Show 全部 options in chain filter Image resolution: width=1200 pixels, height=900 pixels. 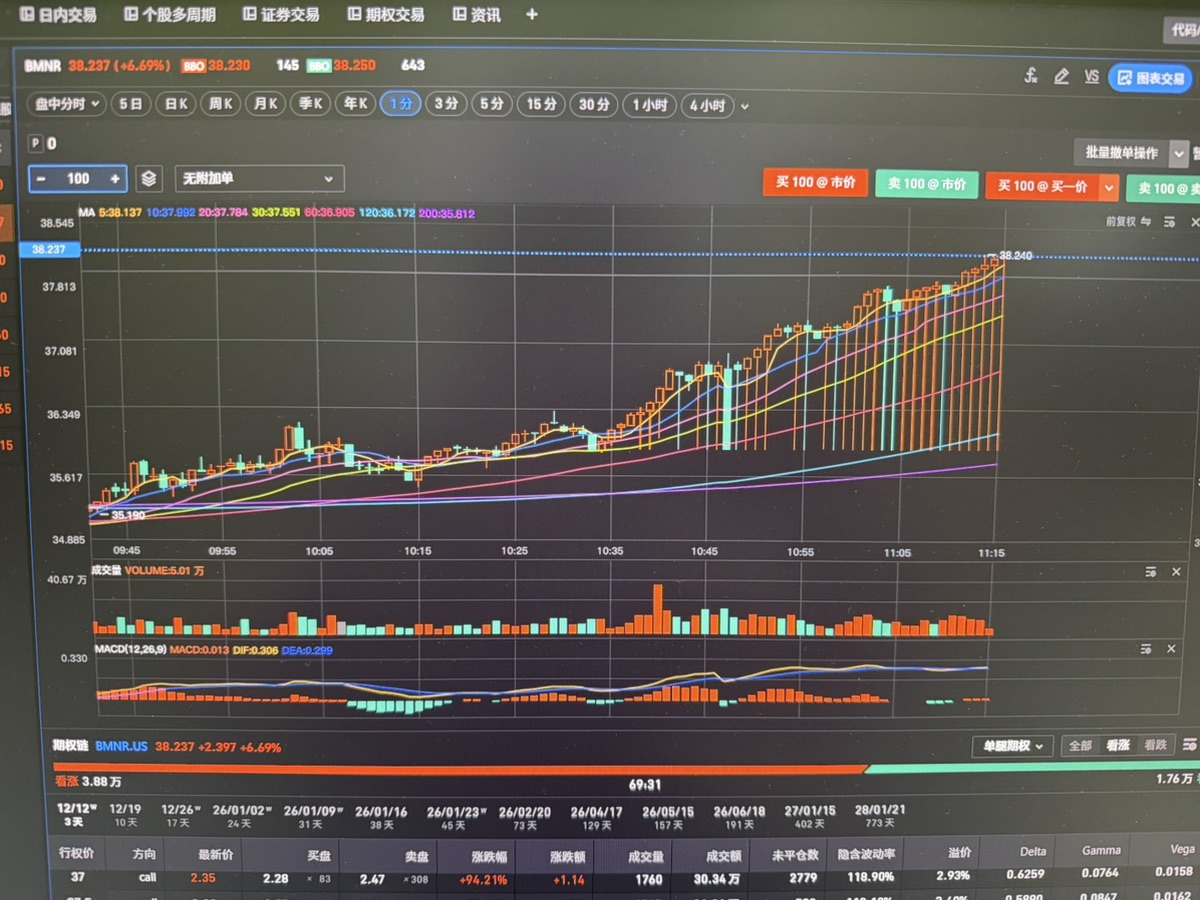[x=1081, y=746]
